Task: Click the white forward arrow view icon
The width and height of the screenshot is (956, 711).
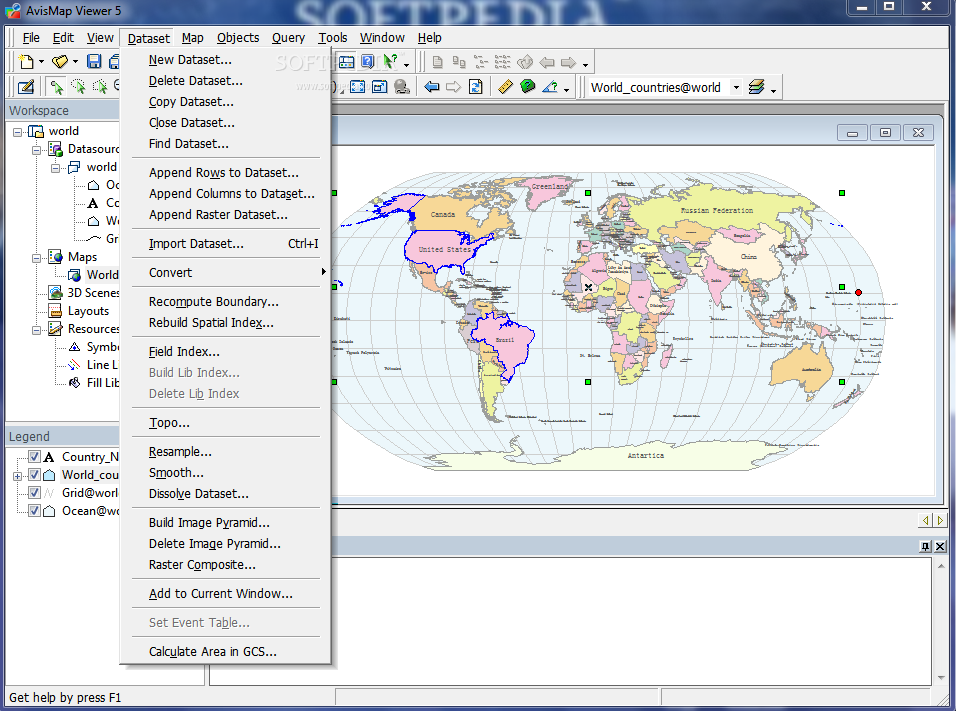Action: pos(453,87)
